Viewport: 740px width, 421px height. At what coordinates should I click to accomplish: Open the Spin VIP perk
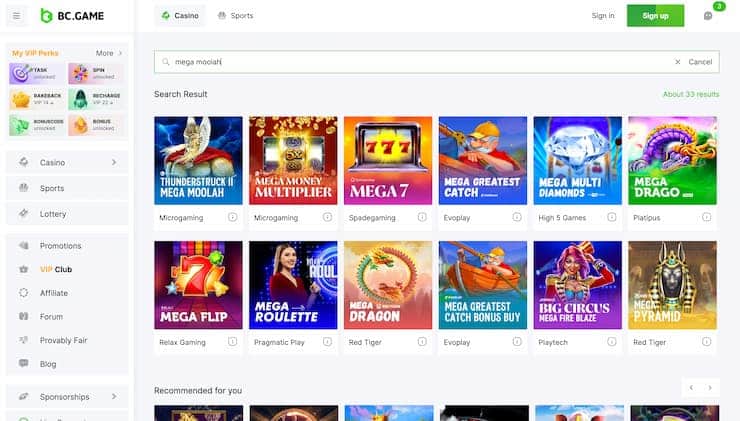tap(96, 73)
